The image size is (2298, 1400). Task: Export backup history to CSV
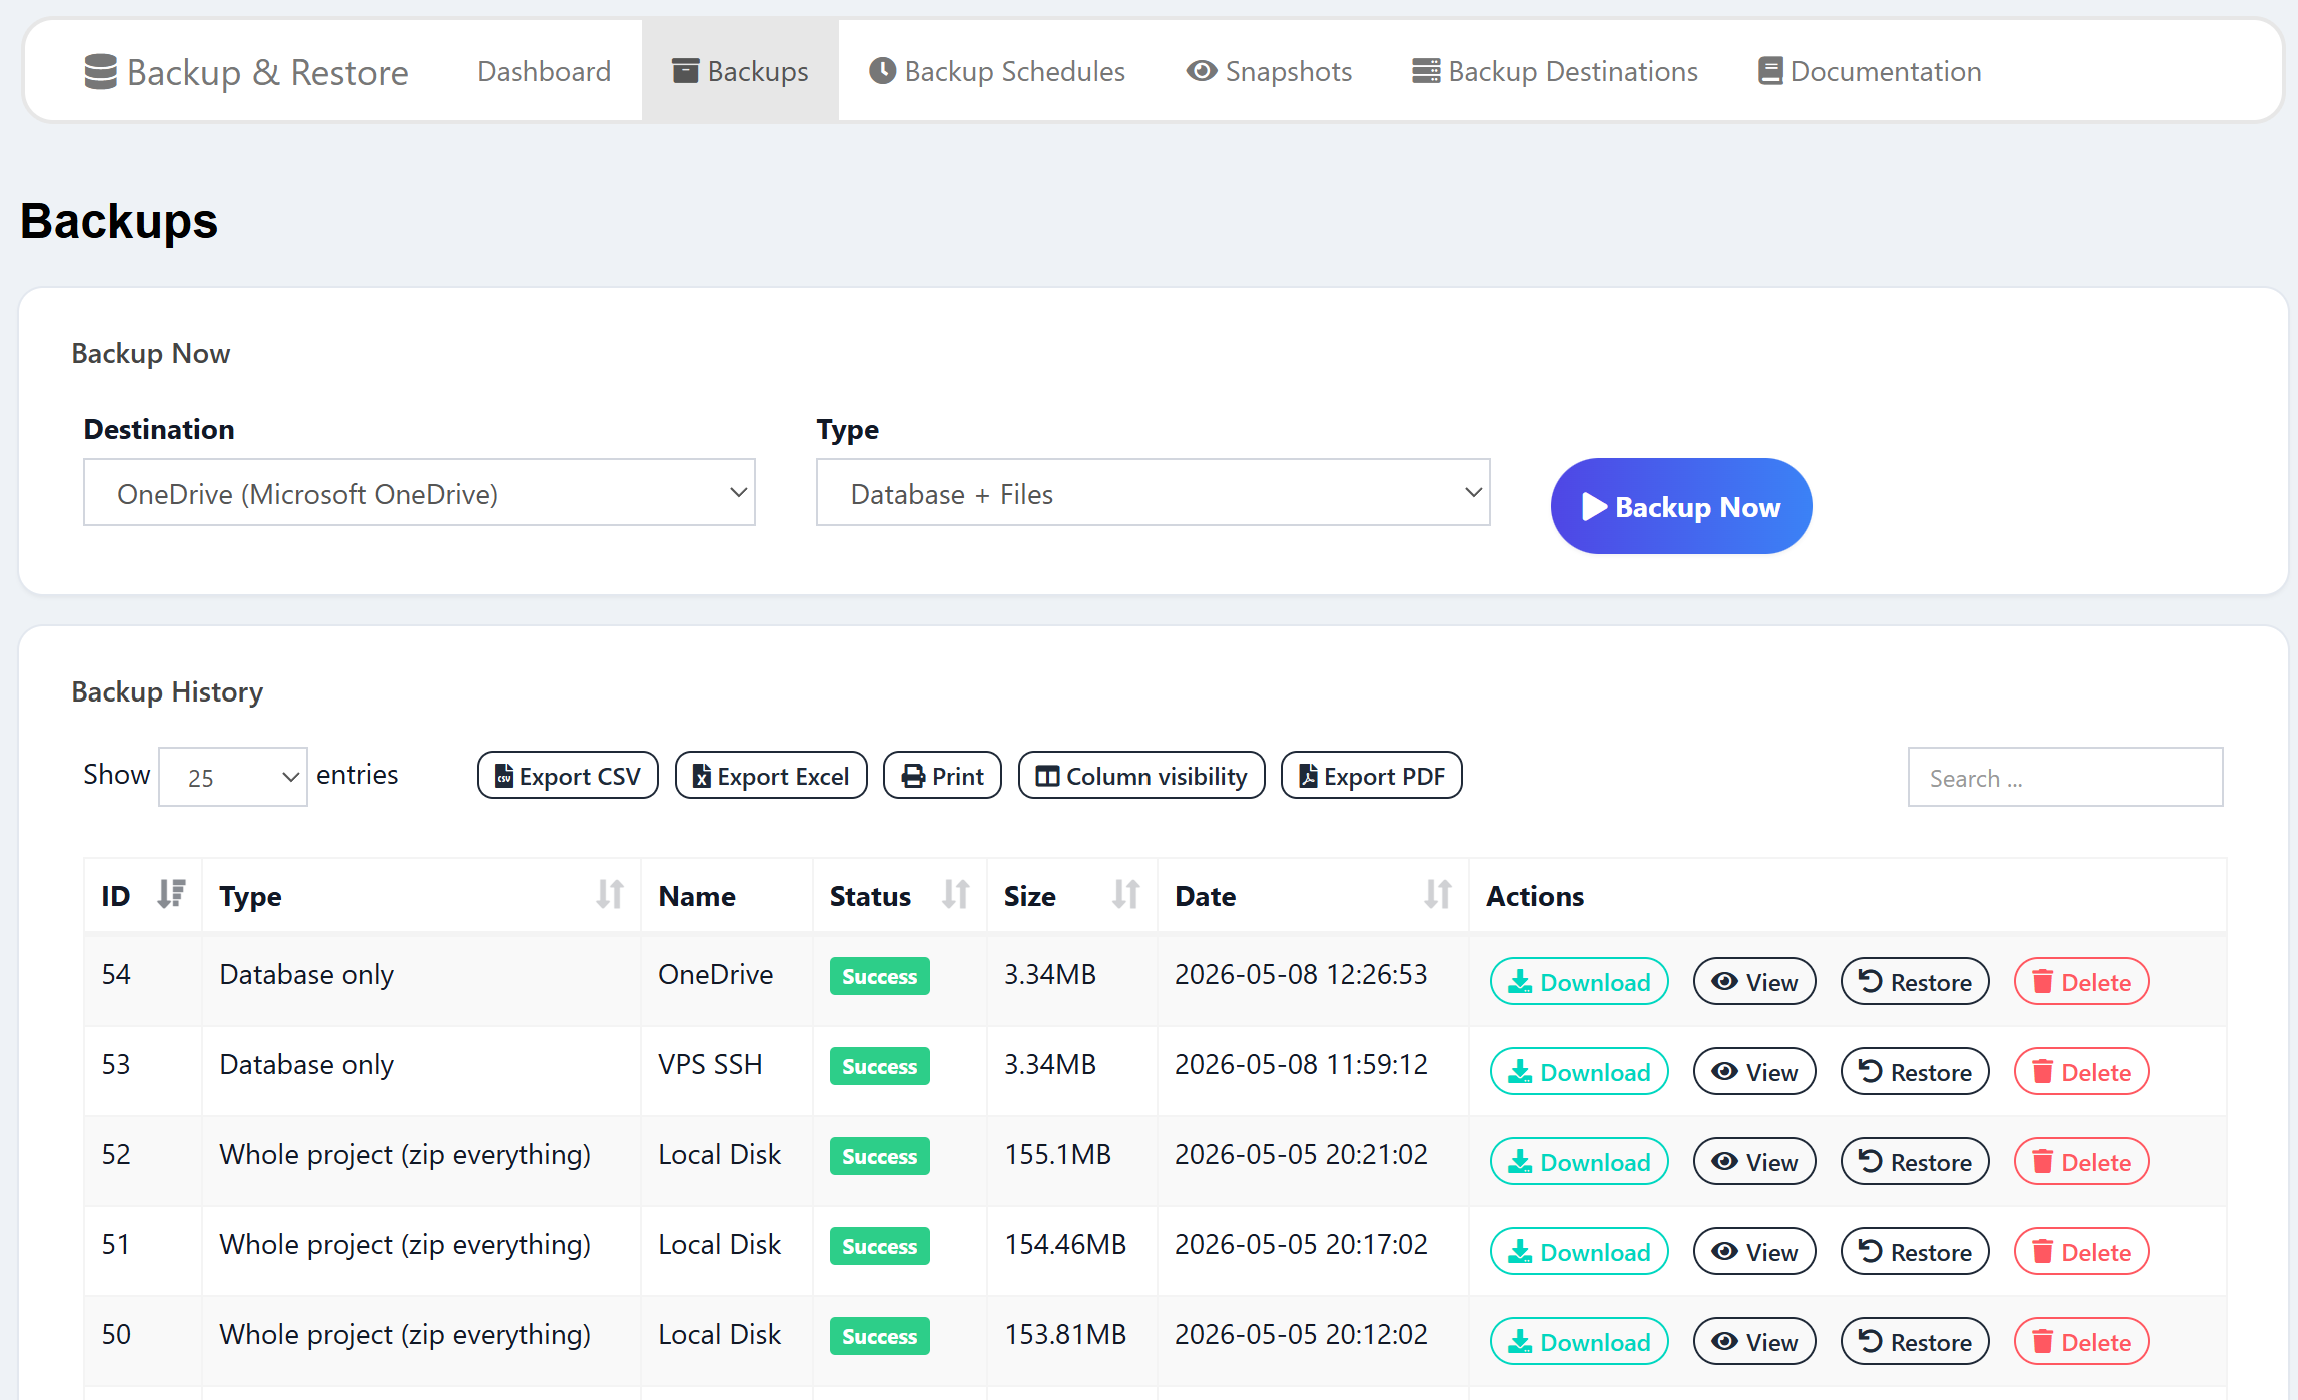pos(568,776)
